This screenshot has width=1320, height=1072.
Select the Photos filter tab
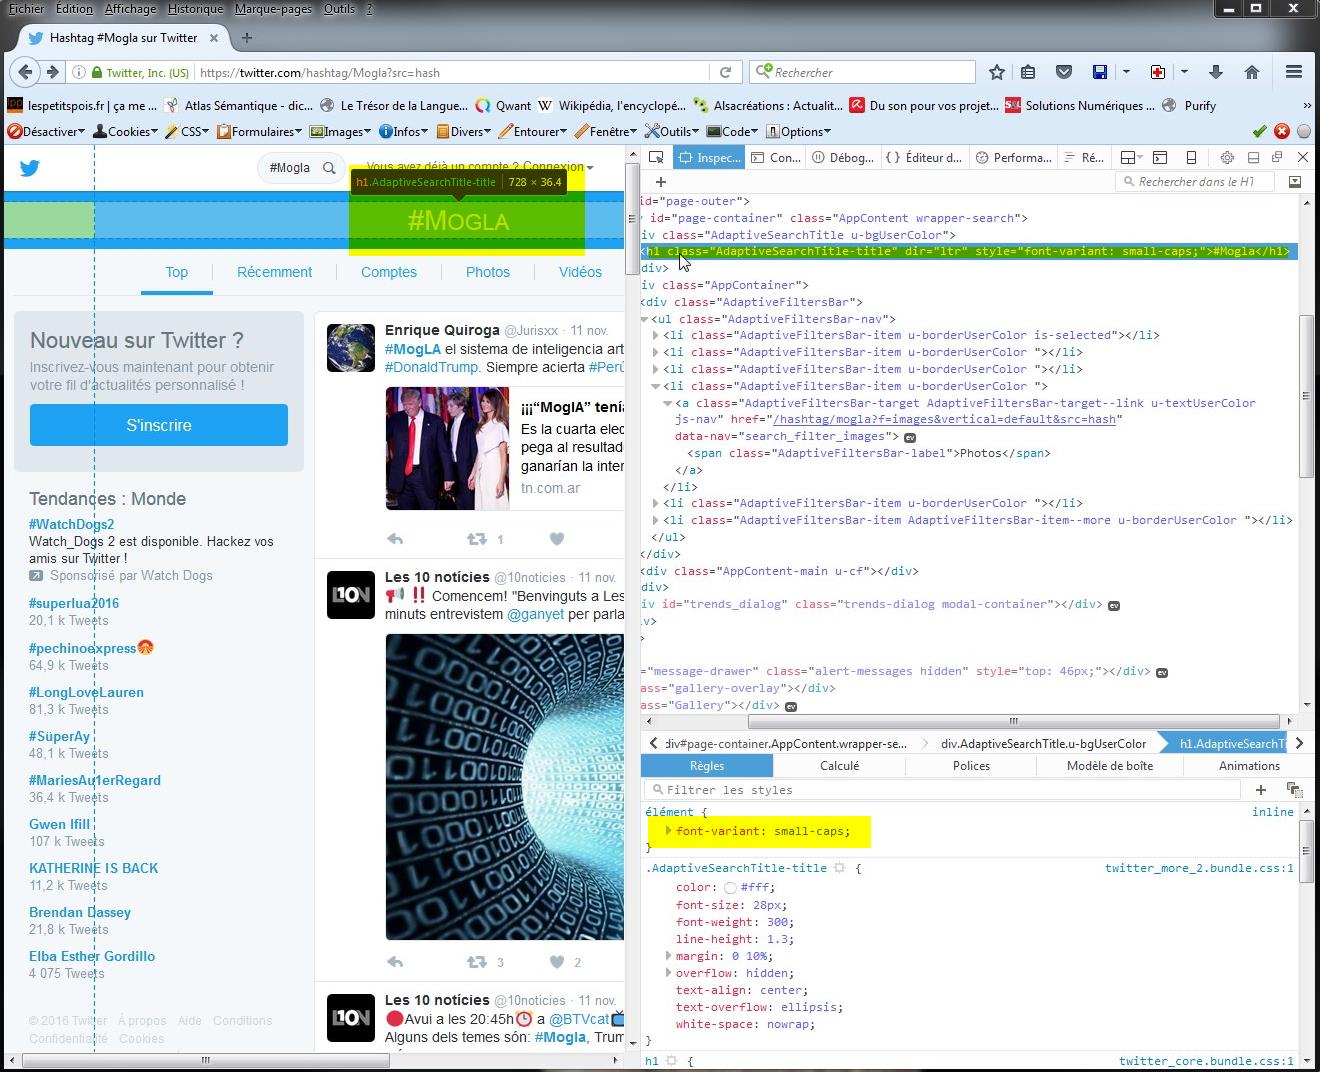click(x=487, y=272)
